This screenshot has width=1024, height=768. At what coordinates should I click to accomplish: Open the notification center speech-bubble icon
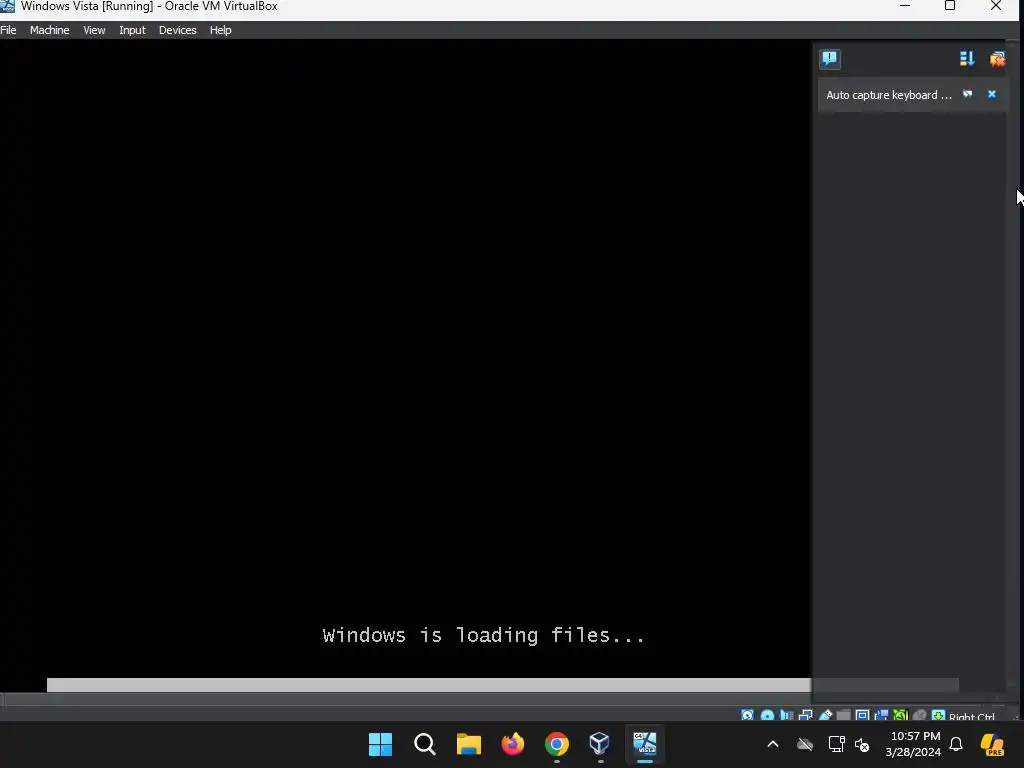click(829, 59)
